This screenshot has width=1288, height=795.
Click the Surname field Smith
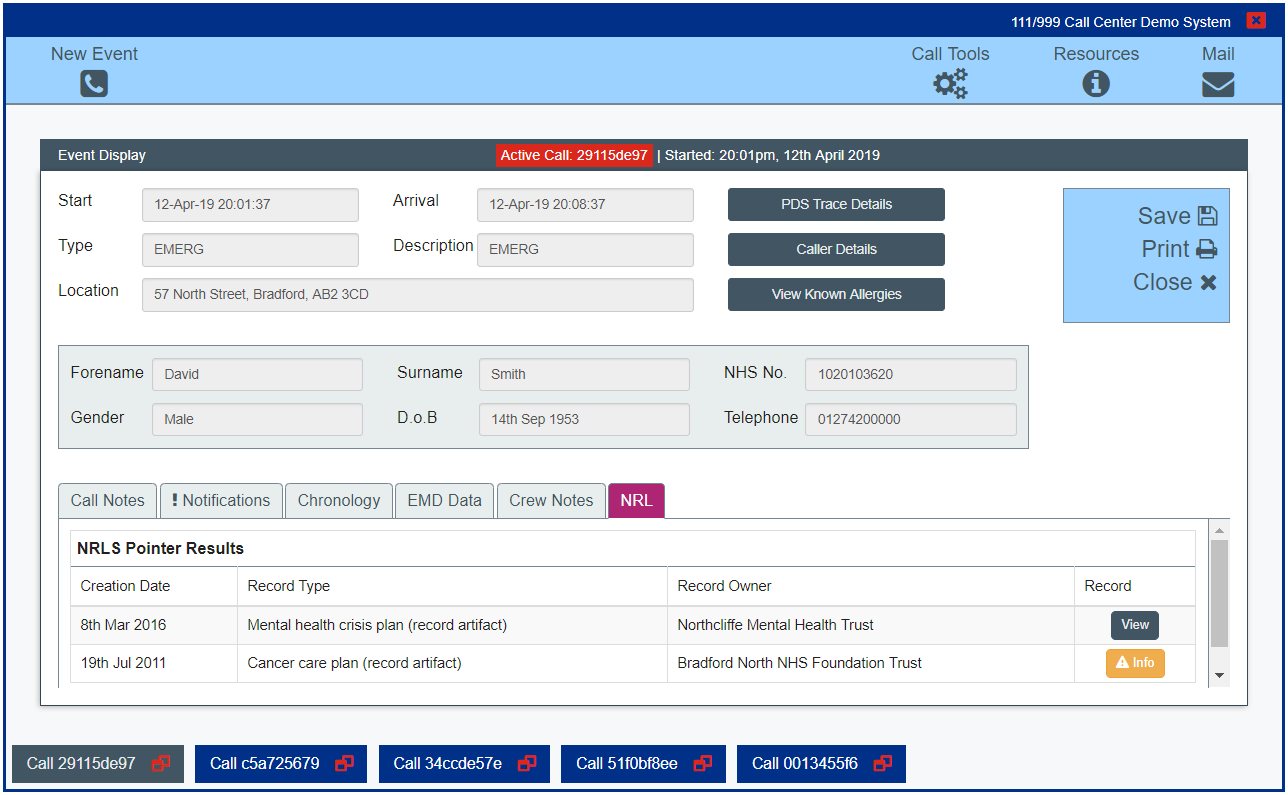pyautogui.click(x=584, y=375)
